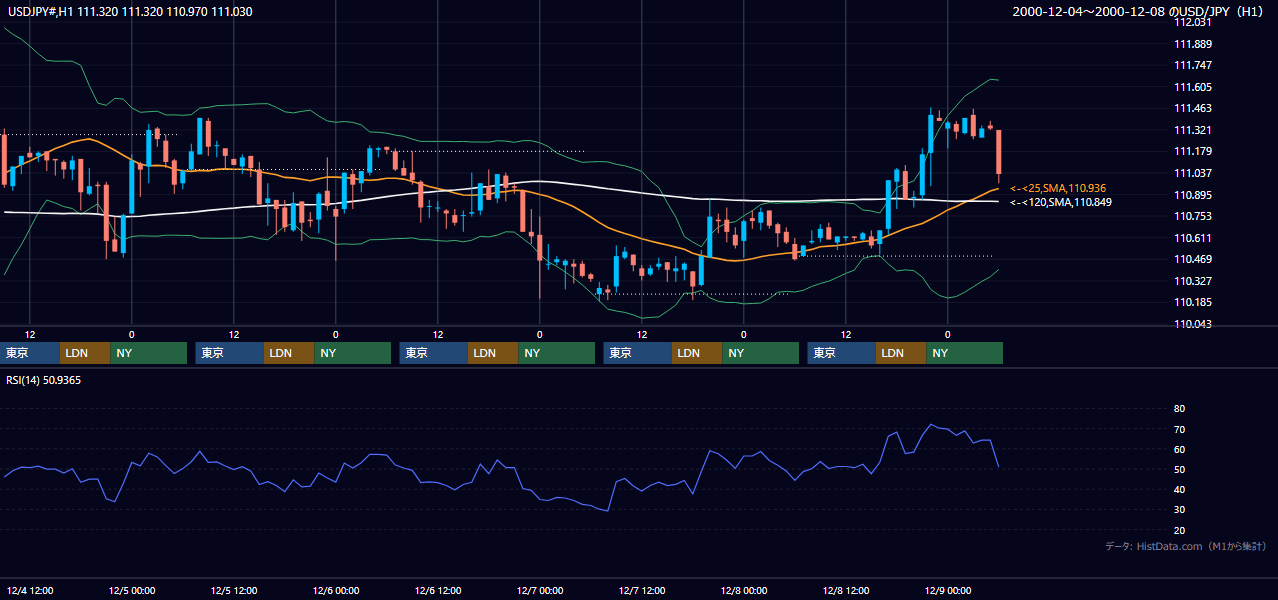The image size is (1278, 600).
Task: Click the leftmost 東京 session block
Action: coord(31,353)
